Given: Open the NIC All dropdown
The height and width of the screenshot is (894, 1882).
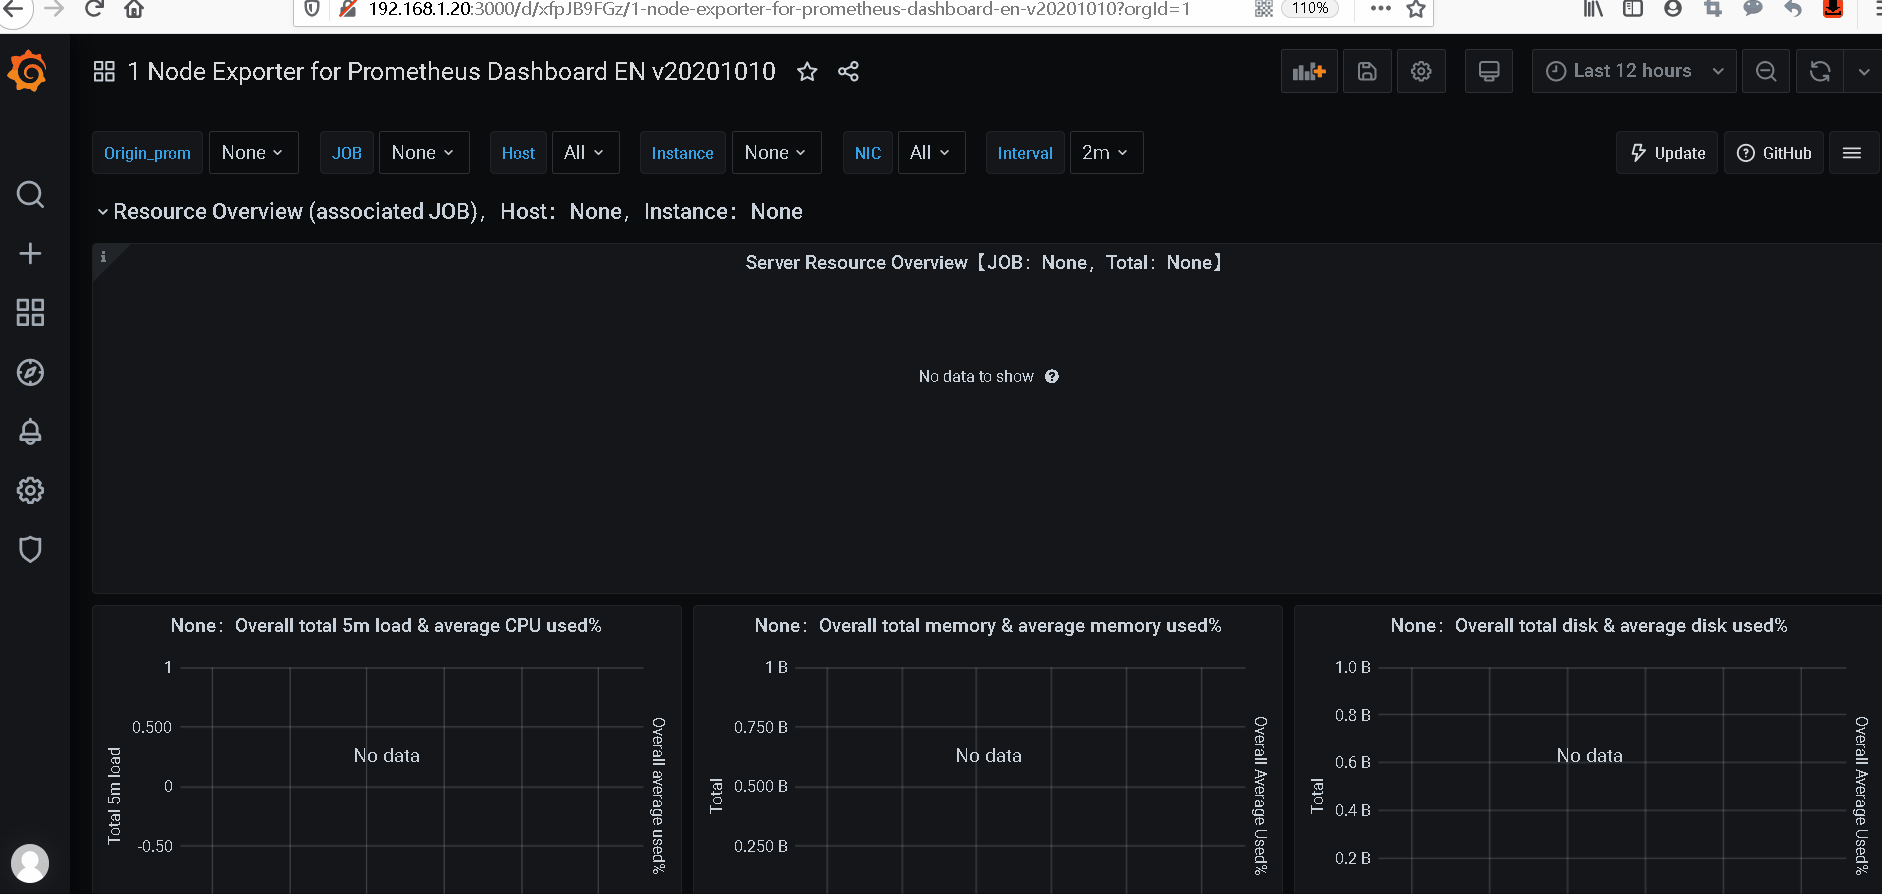Looking at the screenshot, I should 931,152.
